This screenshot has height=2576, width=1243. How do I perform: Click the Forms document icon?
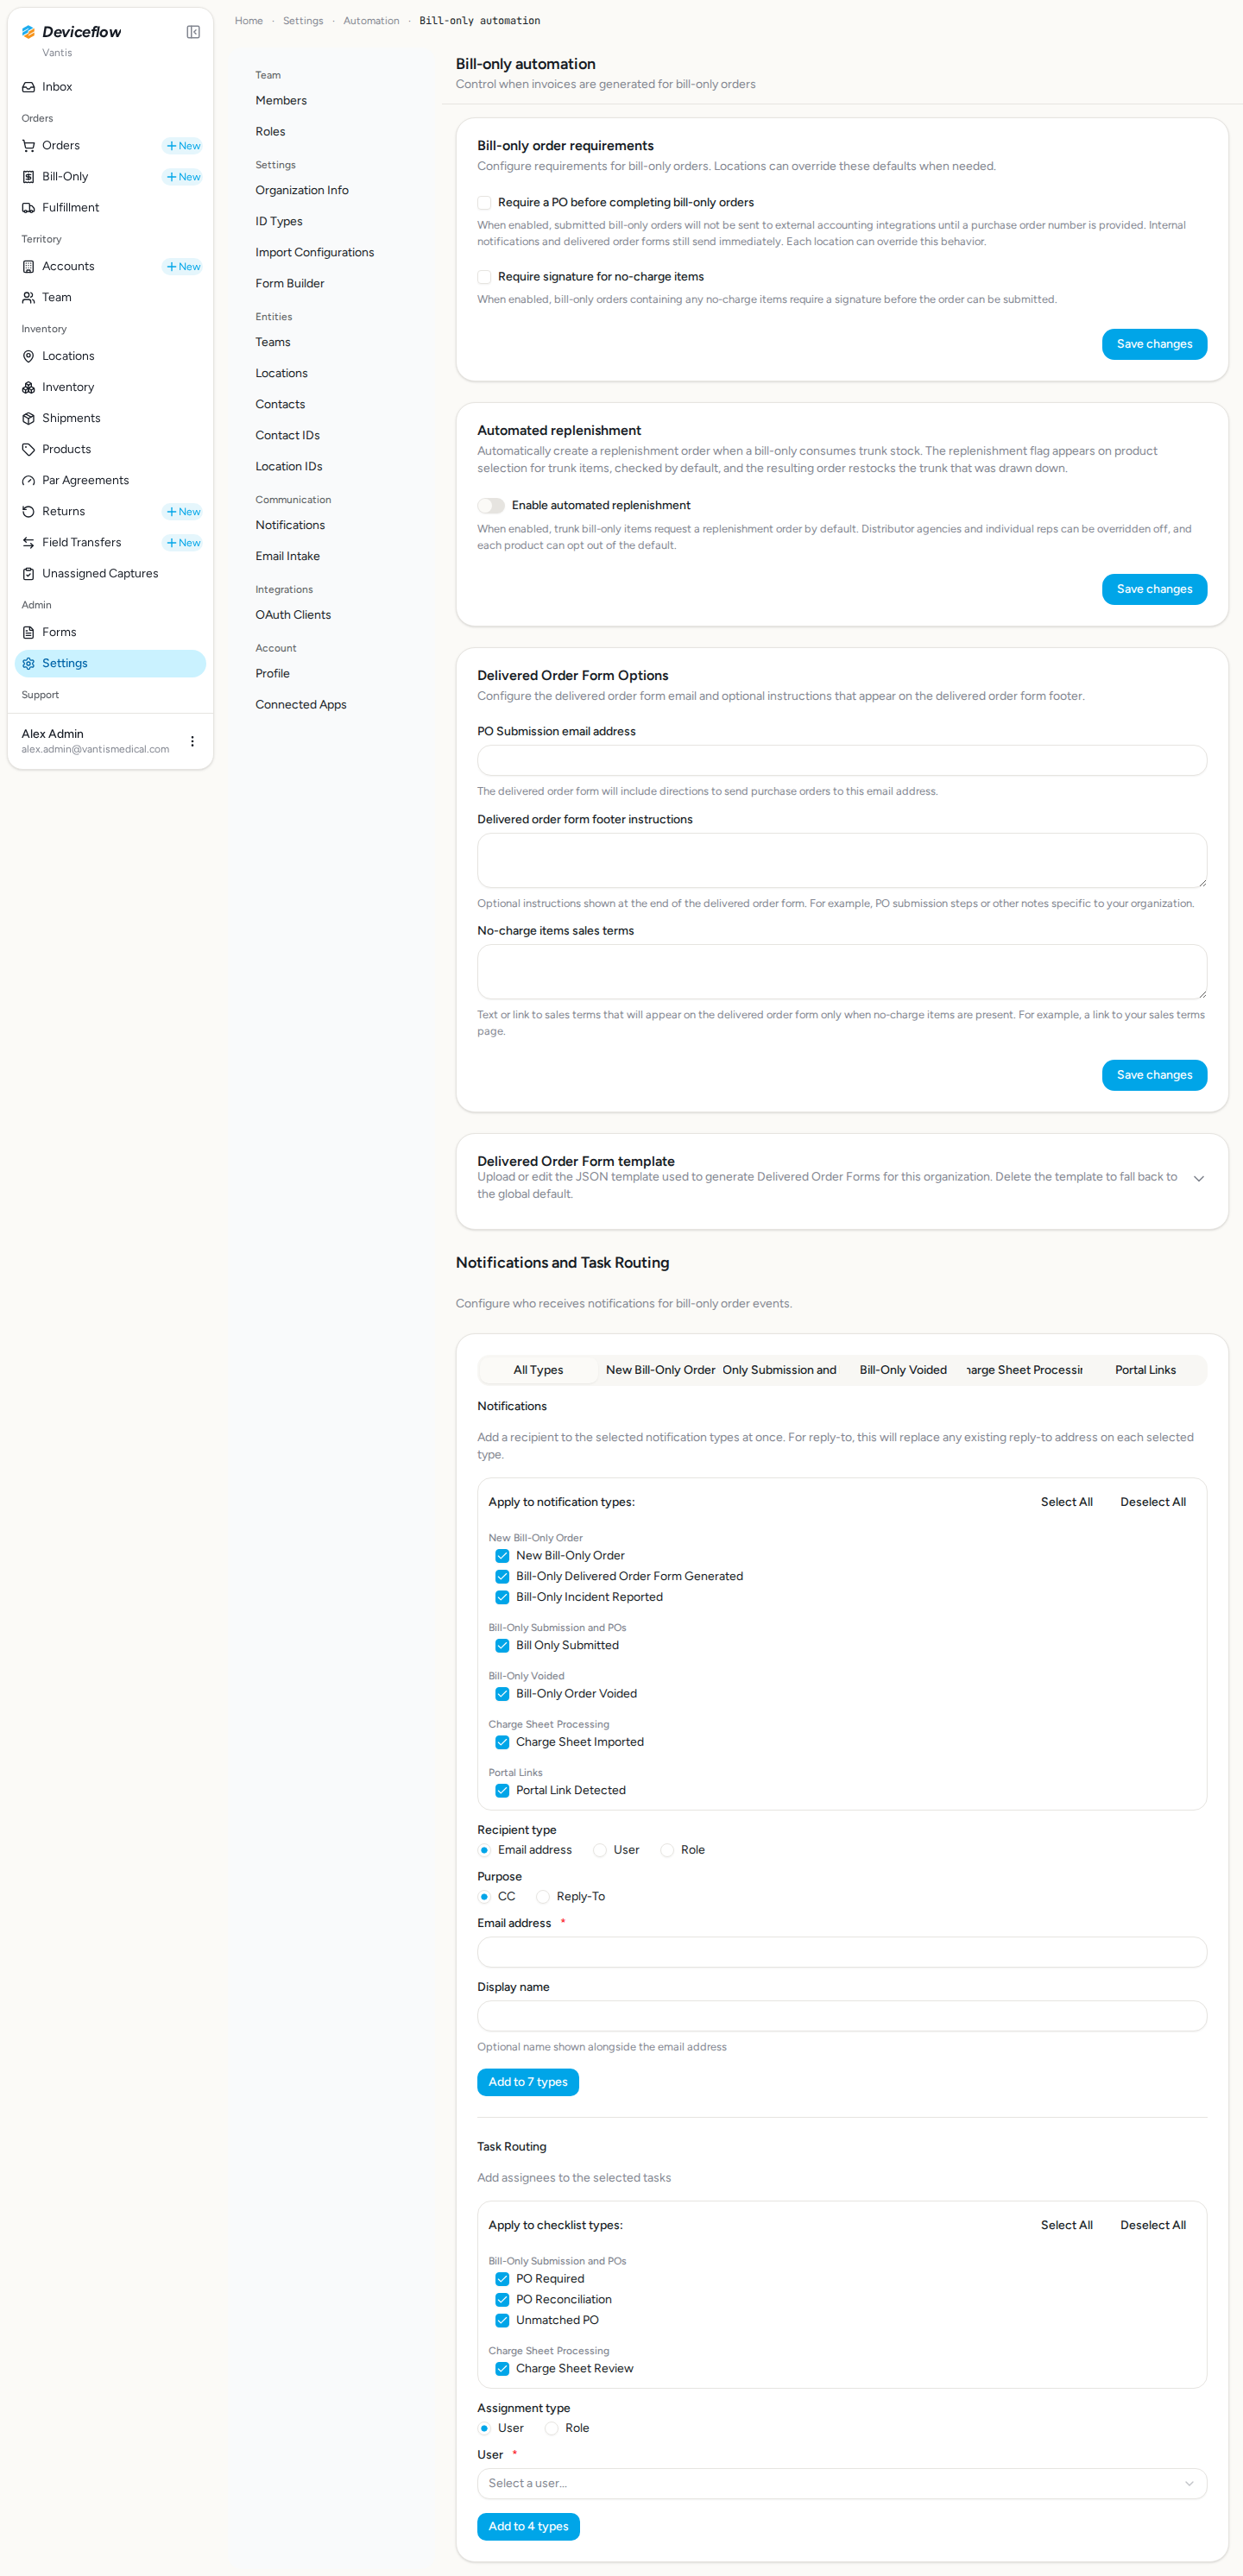[29, 633]
